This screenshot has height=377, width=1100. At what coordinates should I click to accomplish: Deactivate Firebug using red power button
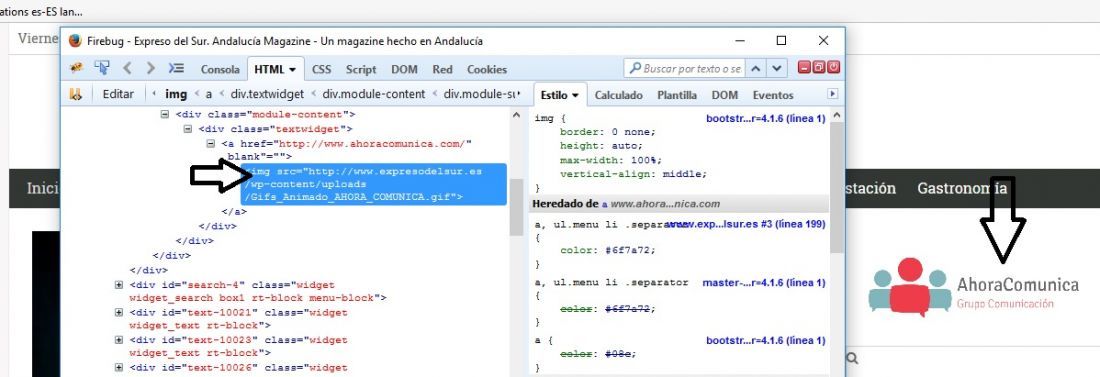833,67
